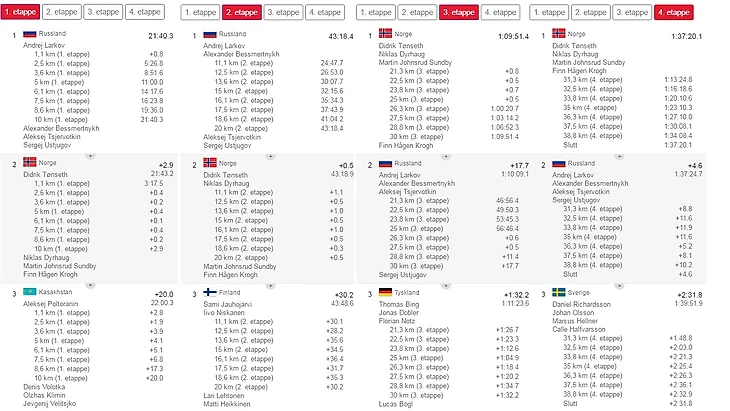Click Norway's flag in the rightmost results column
The height and width of the screenshot is (411, 730).
coord(560,34)
